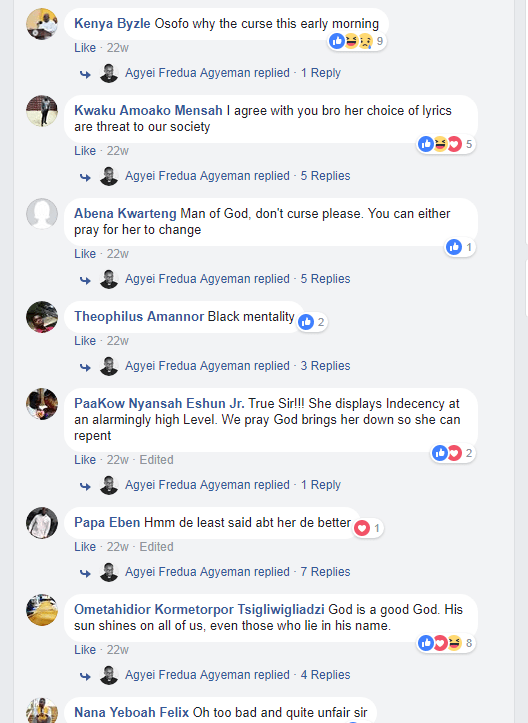
Task: Open reactions on Ometahidior Kormetorpor's comment
Action: click(446, 643)
